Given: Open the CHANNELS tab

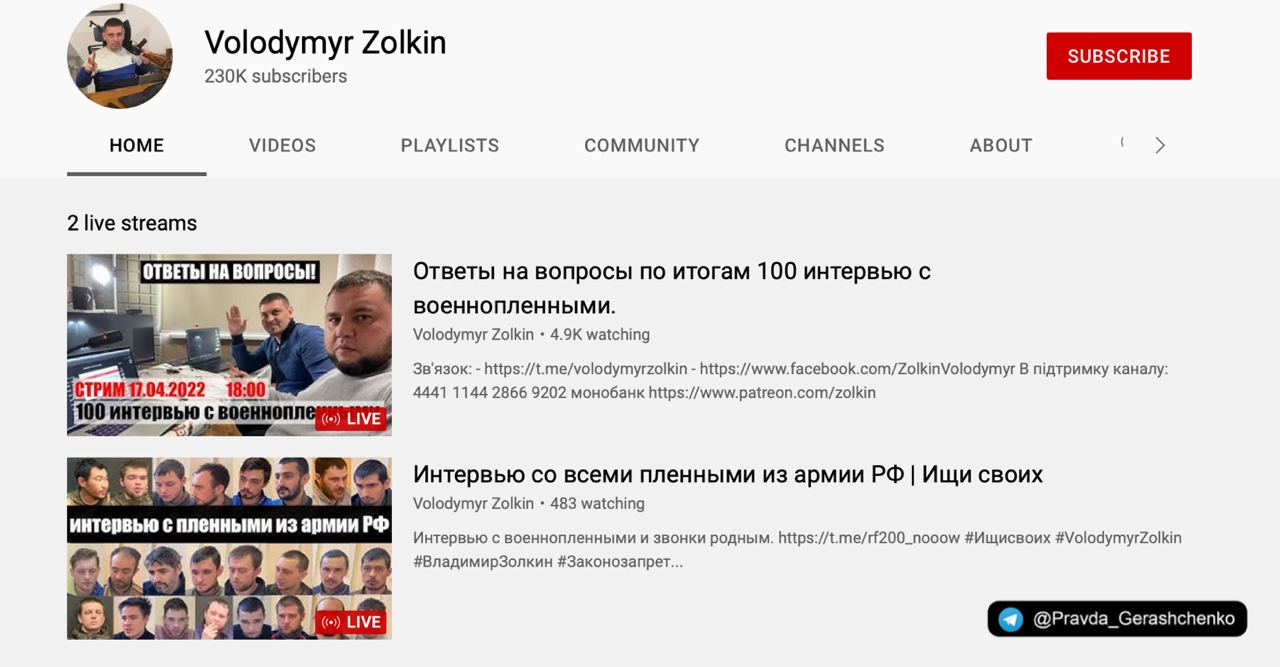Looking at the screenshot, I should [x=834, y=145].
